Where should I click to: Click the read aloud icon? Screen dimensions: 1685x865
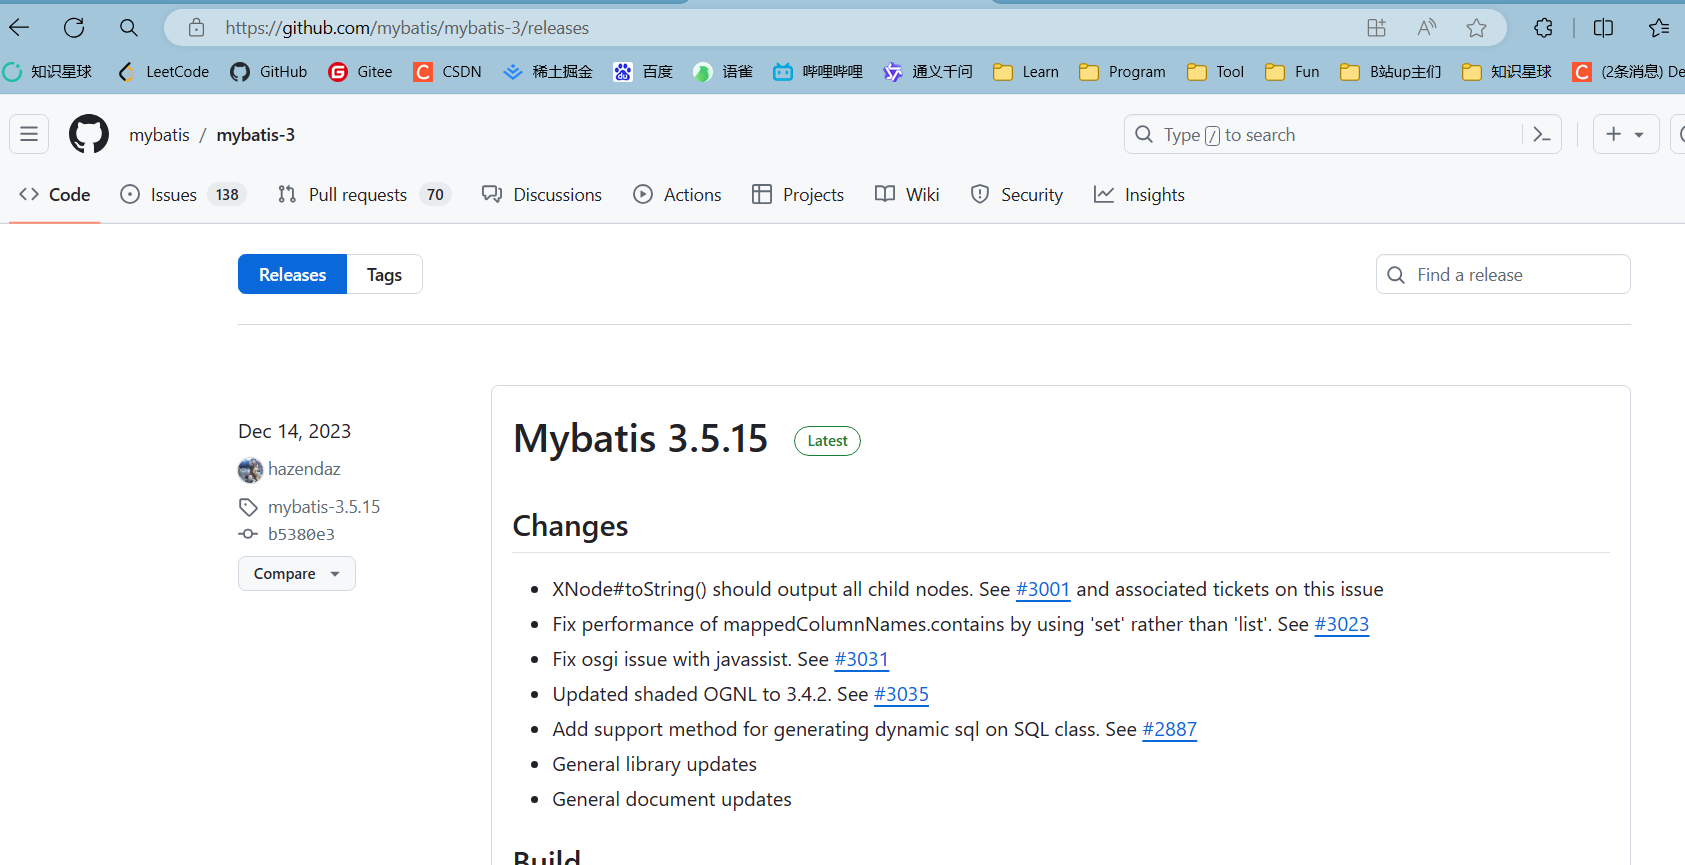coord(1427,28)
